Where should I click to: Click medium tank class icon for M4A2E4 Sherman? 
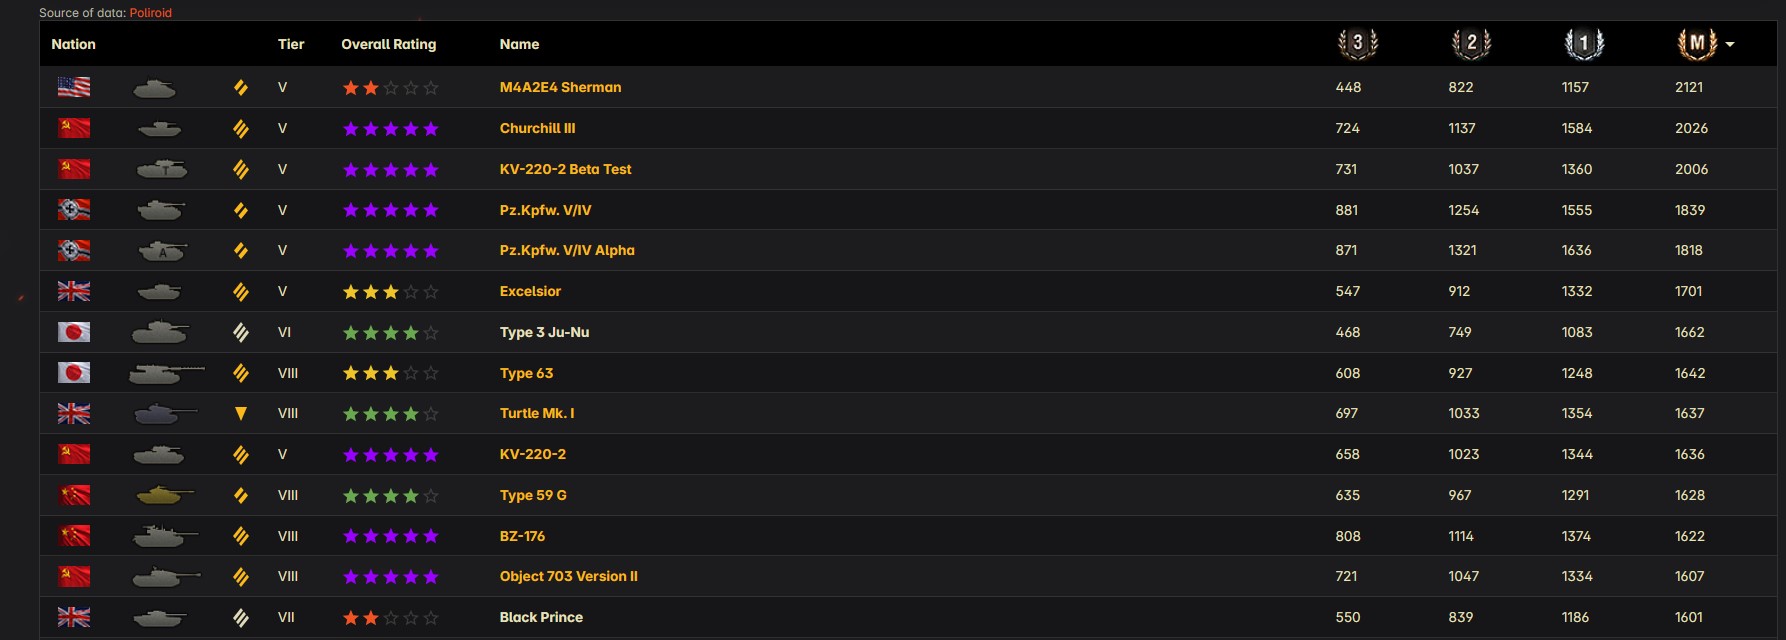point(241,87)
